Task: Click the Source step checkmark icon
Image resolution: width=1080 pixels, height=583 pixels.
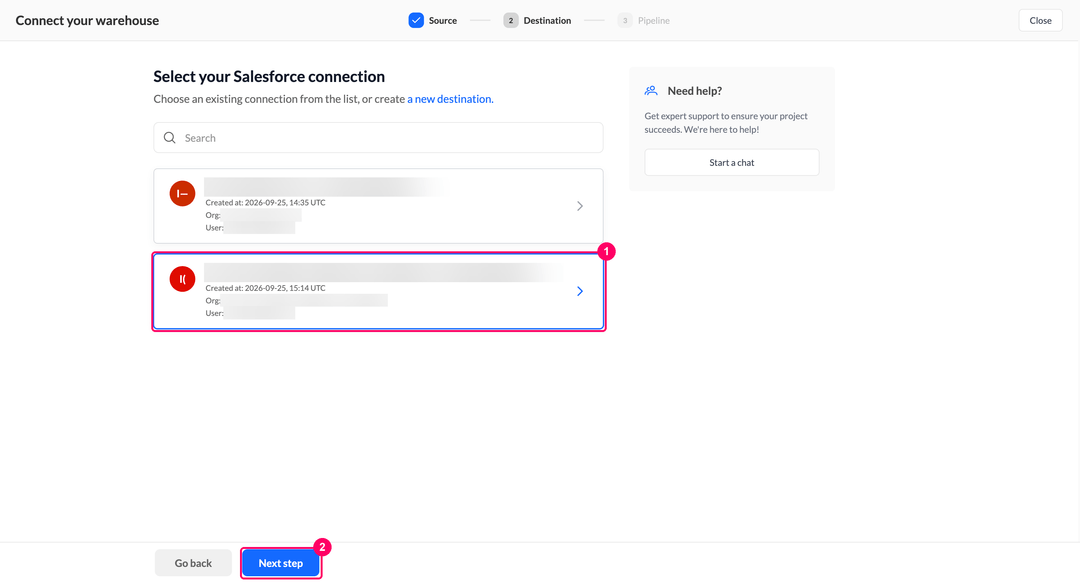Action: click(x=416, y=20)
